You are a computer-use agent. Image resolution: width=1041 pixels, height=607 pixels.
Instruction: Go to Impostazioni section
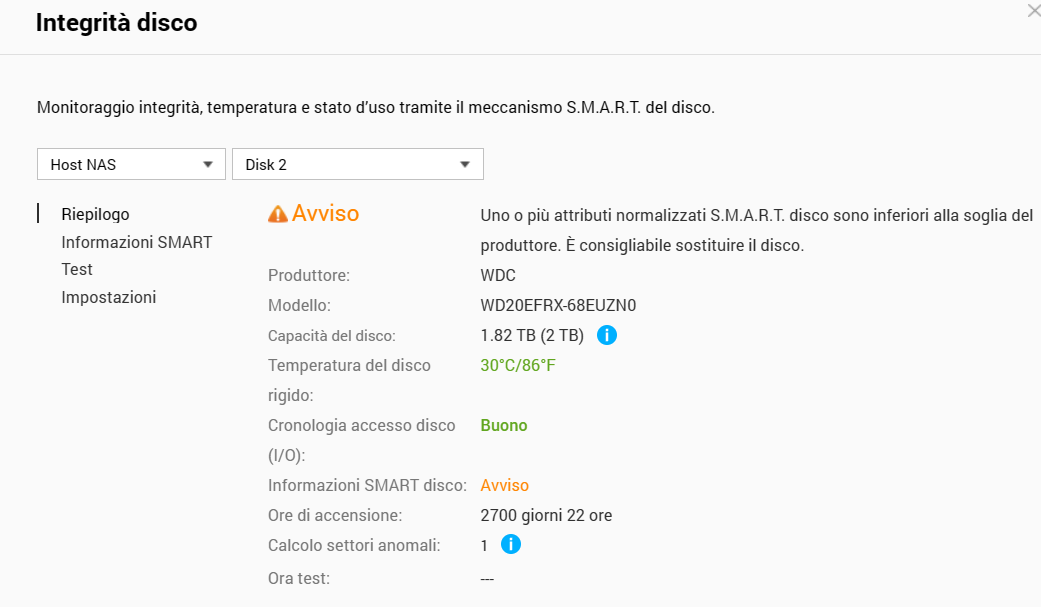(108, 297)
